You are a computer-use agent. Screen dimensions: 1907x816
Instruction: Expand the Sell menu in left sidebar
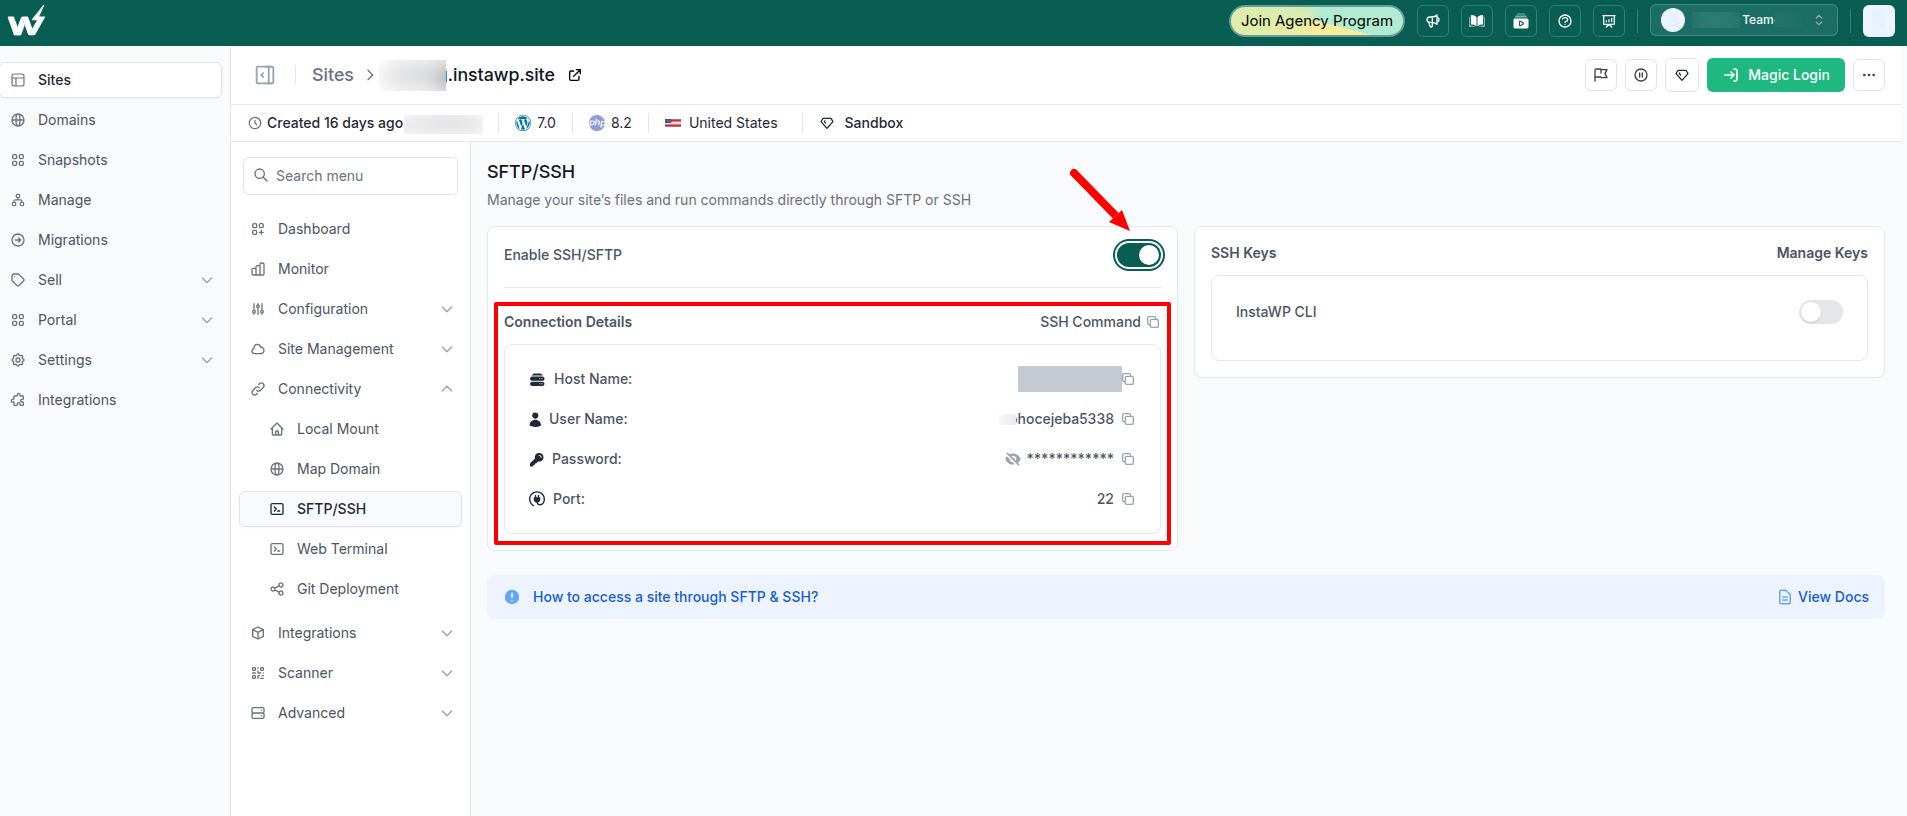click(111, 280)
